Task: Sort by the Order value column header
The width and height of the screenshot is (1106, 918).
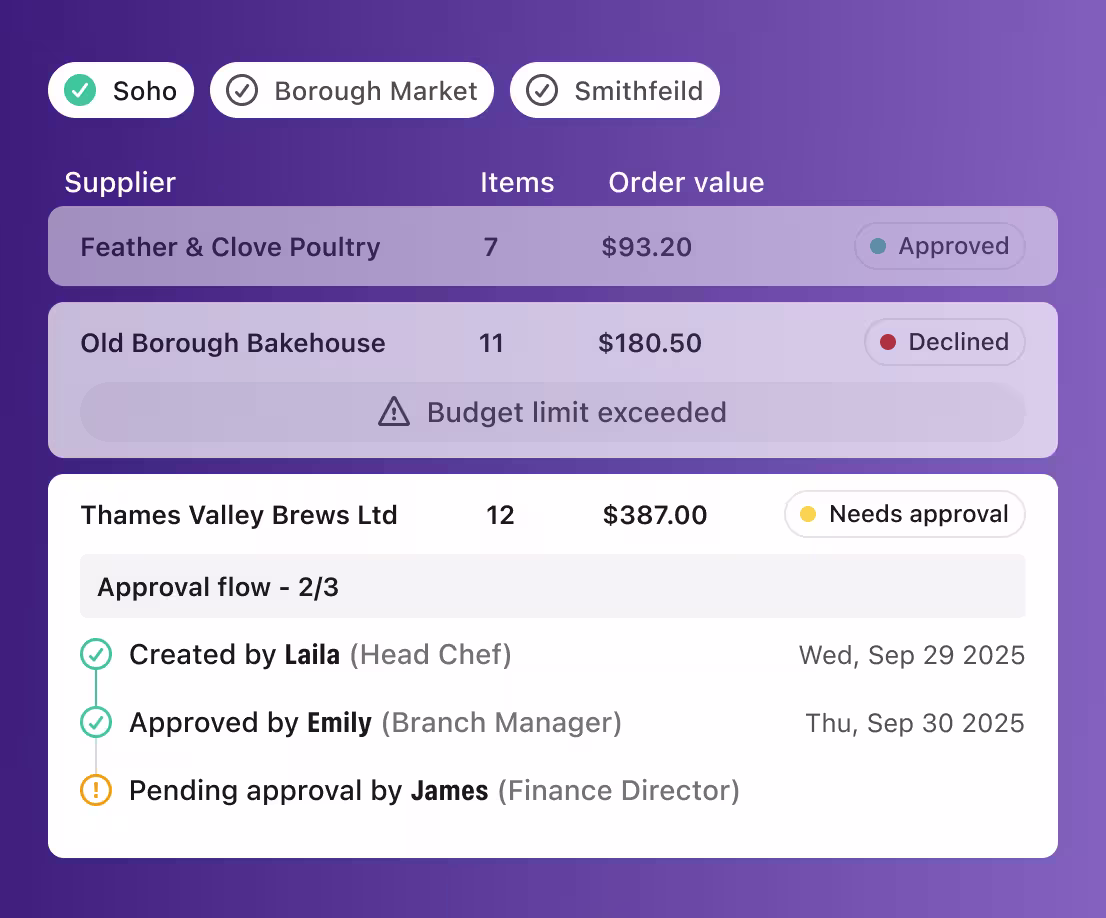Action: [686, 182]
